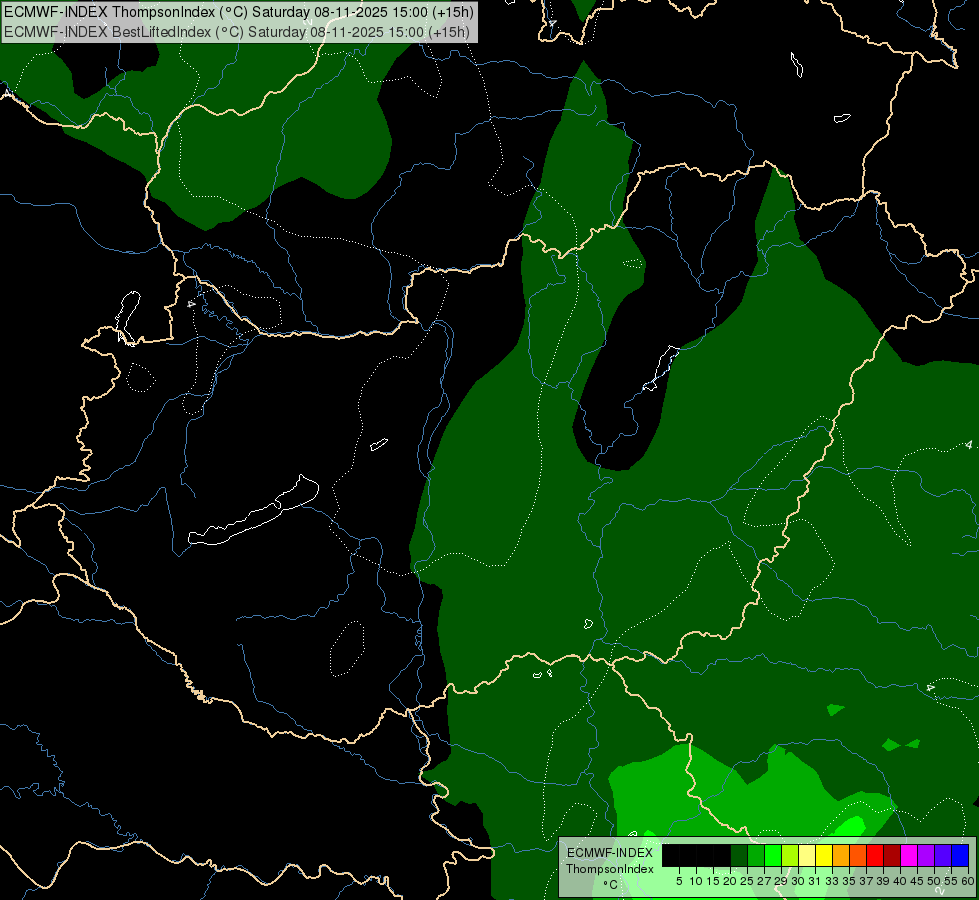Screen dimensions: 979x900
Task: Click the legend tick label 60
Action: pos(968,881)
